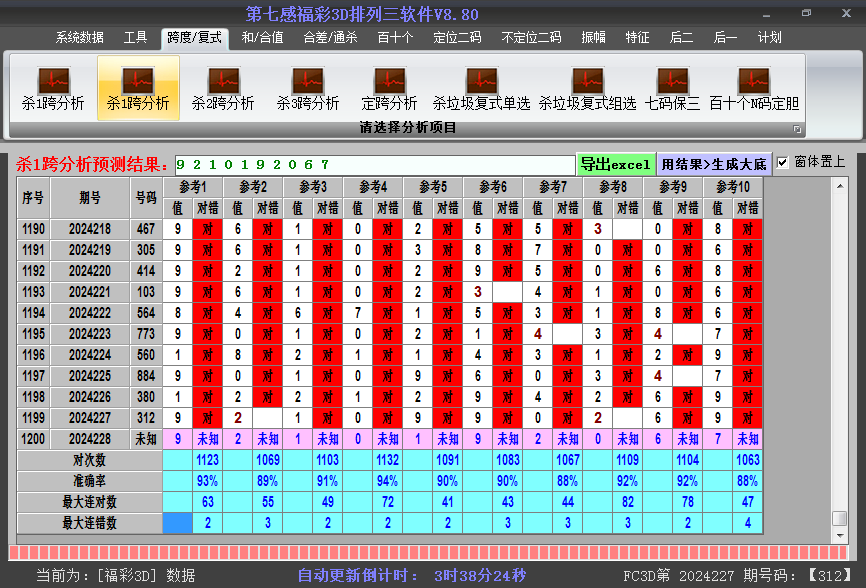Switch to the 振幅 tab

tap(594, 38)
